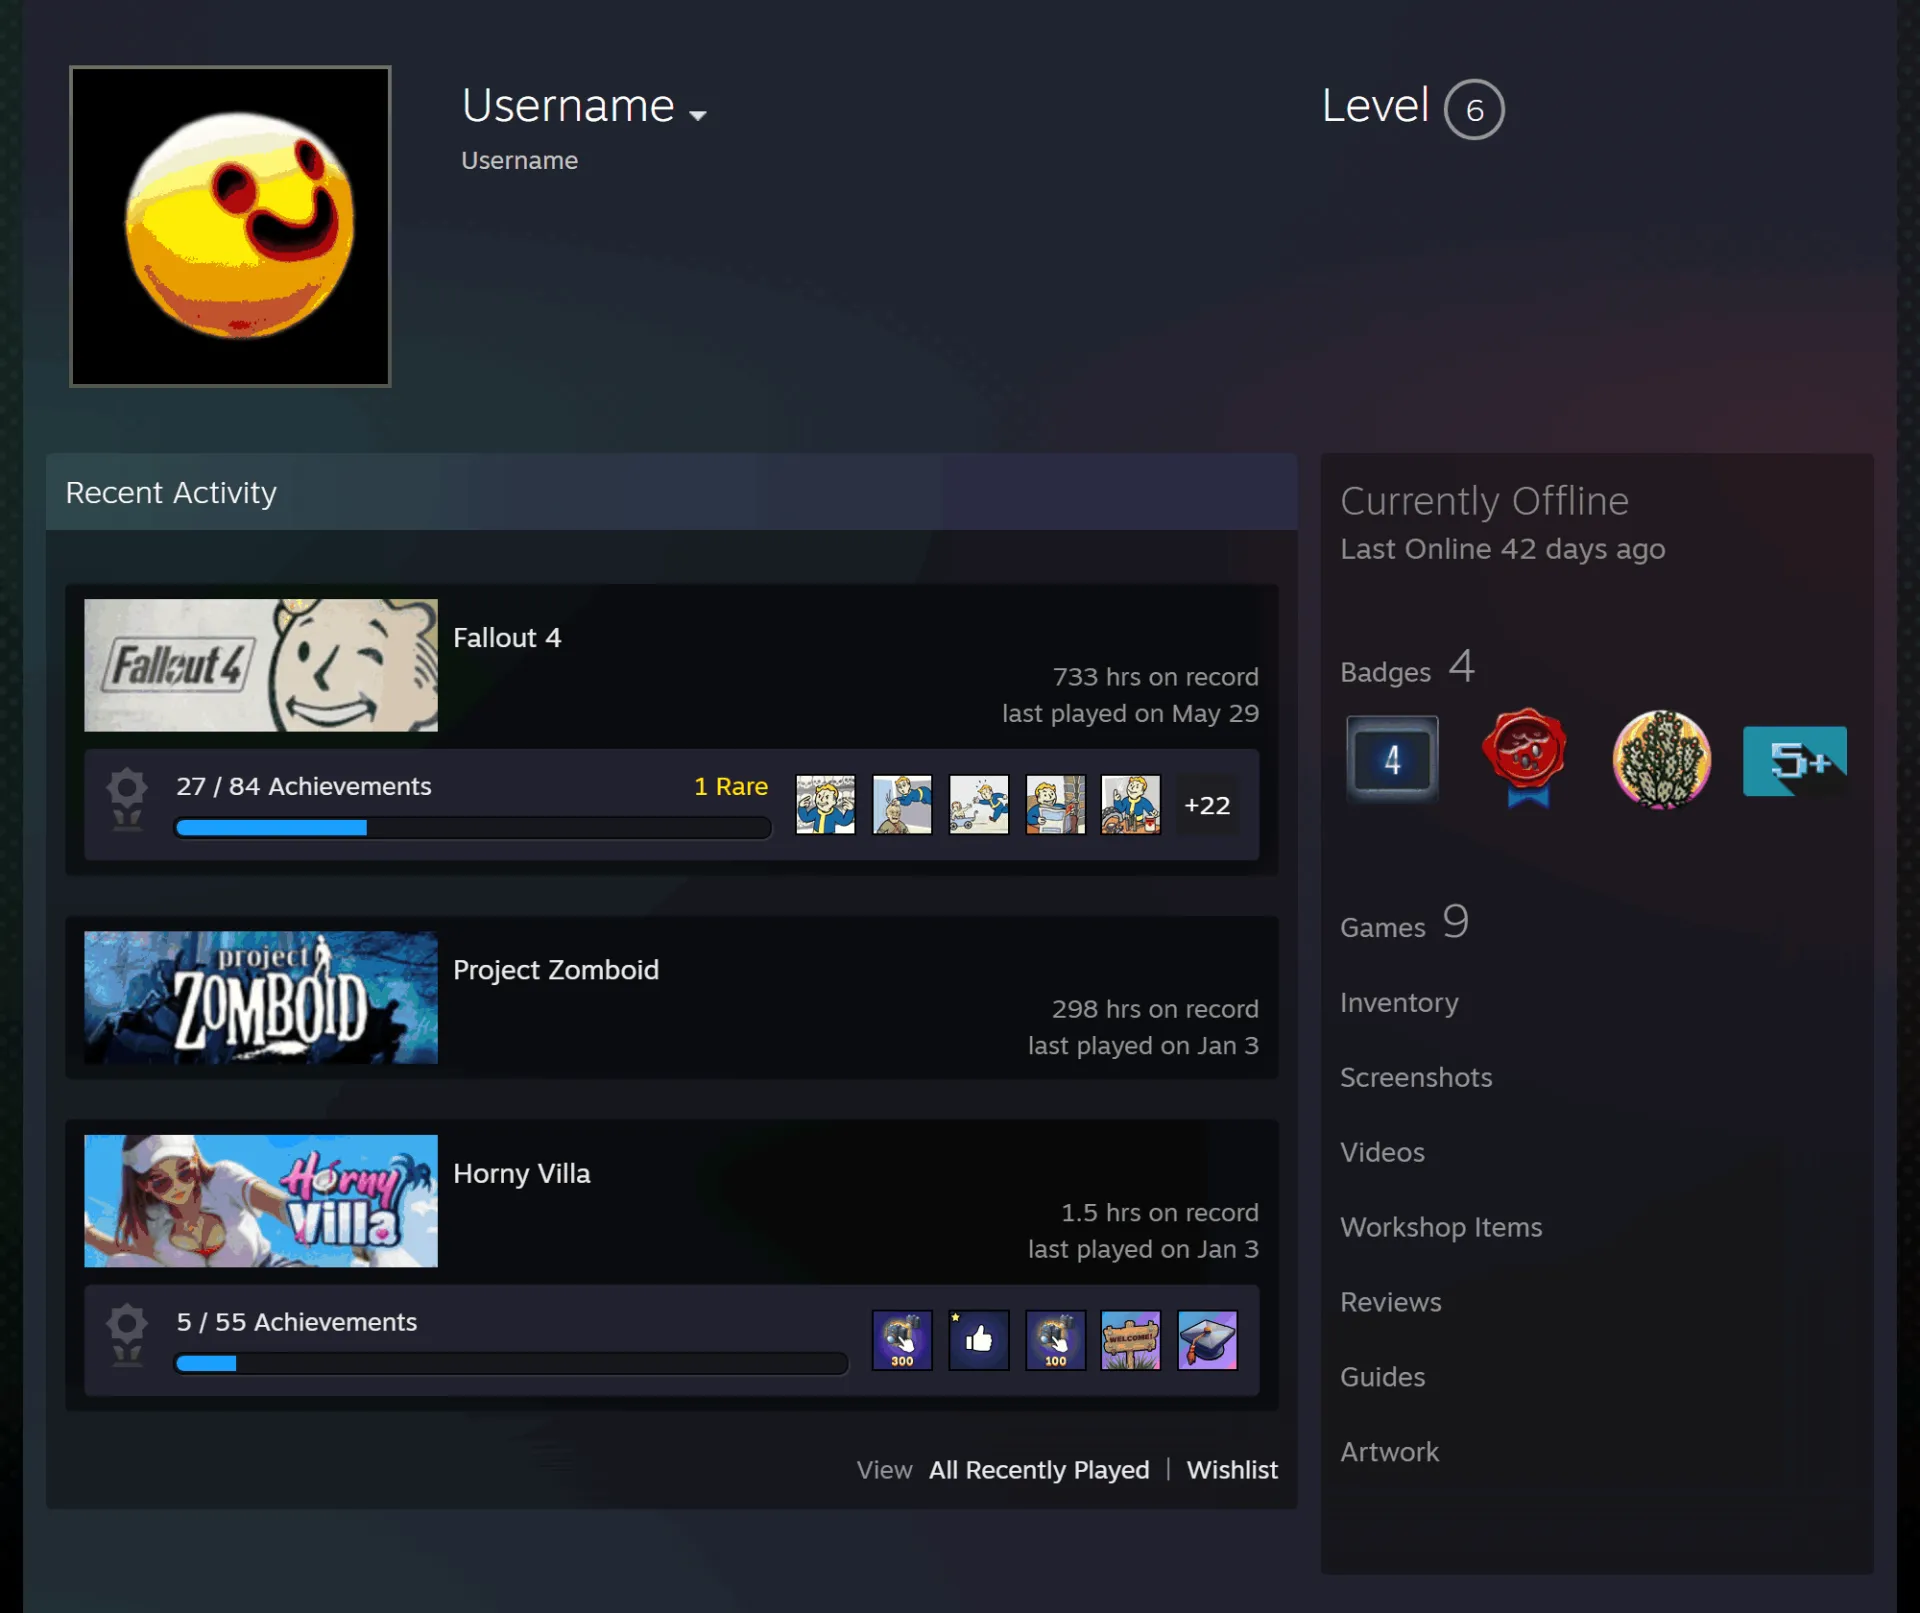Click the round cactus badge
The image size is (1920, 1613).
(x=1661, y=759)
